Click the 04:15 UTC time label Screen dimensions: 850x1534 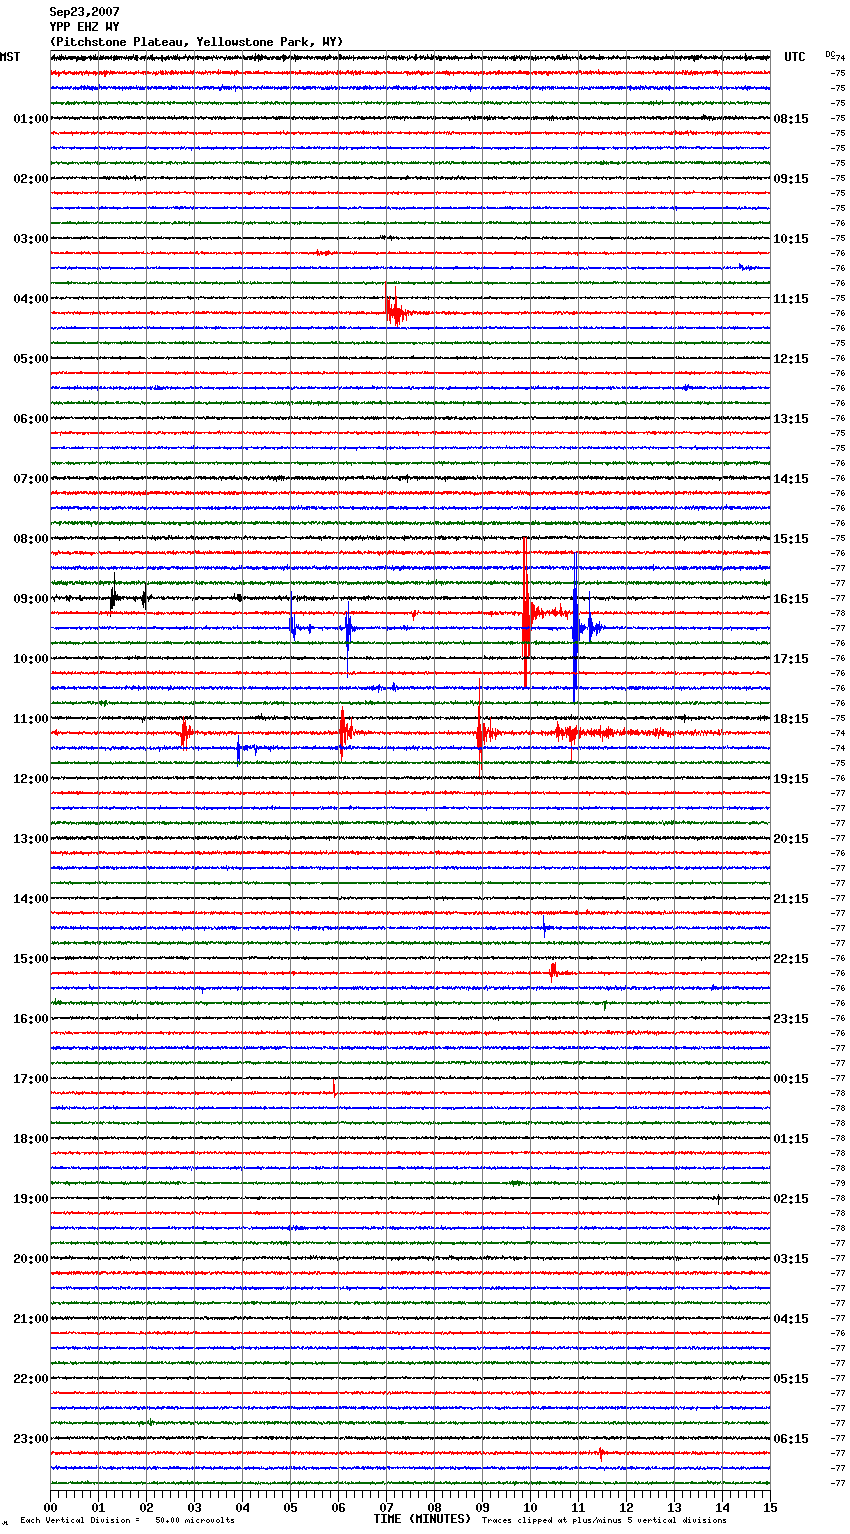791,1319
